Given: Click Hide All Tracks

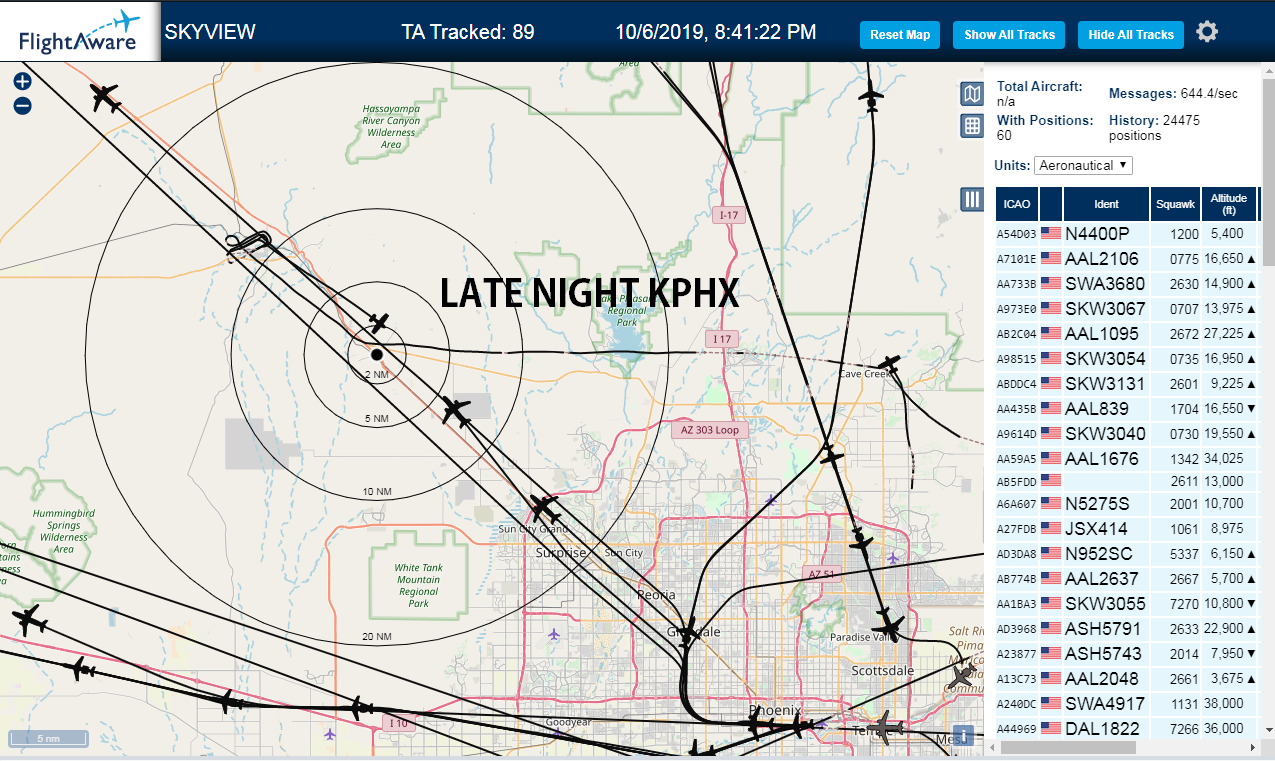Looking at the screenshot, I should coord(1131,34).
